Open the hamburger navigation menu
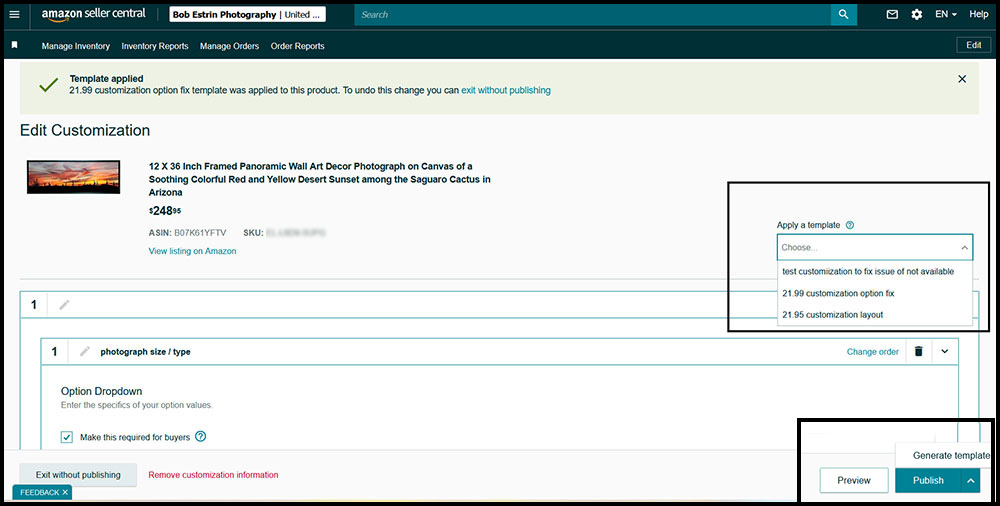 [14, 14]
